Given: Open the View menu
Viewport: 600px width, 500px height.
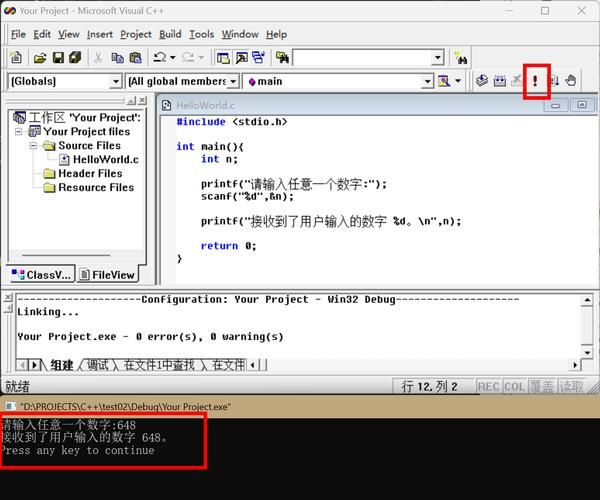Looking at the screenshot, I should [x=68, y=34].
